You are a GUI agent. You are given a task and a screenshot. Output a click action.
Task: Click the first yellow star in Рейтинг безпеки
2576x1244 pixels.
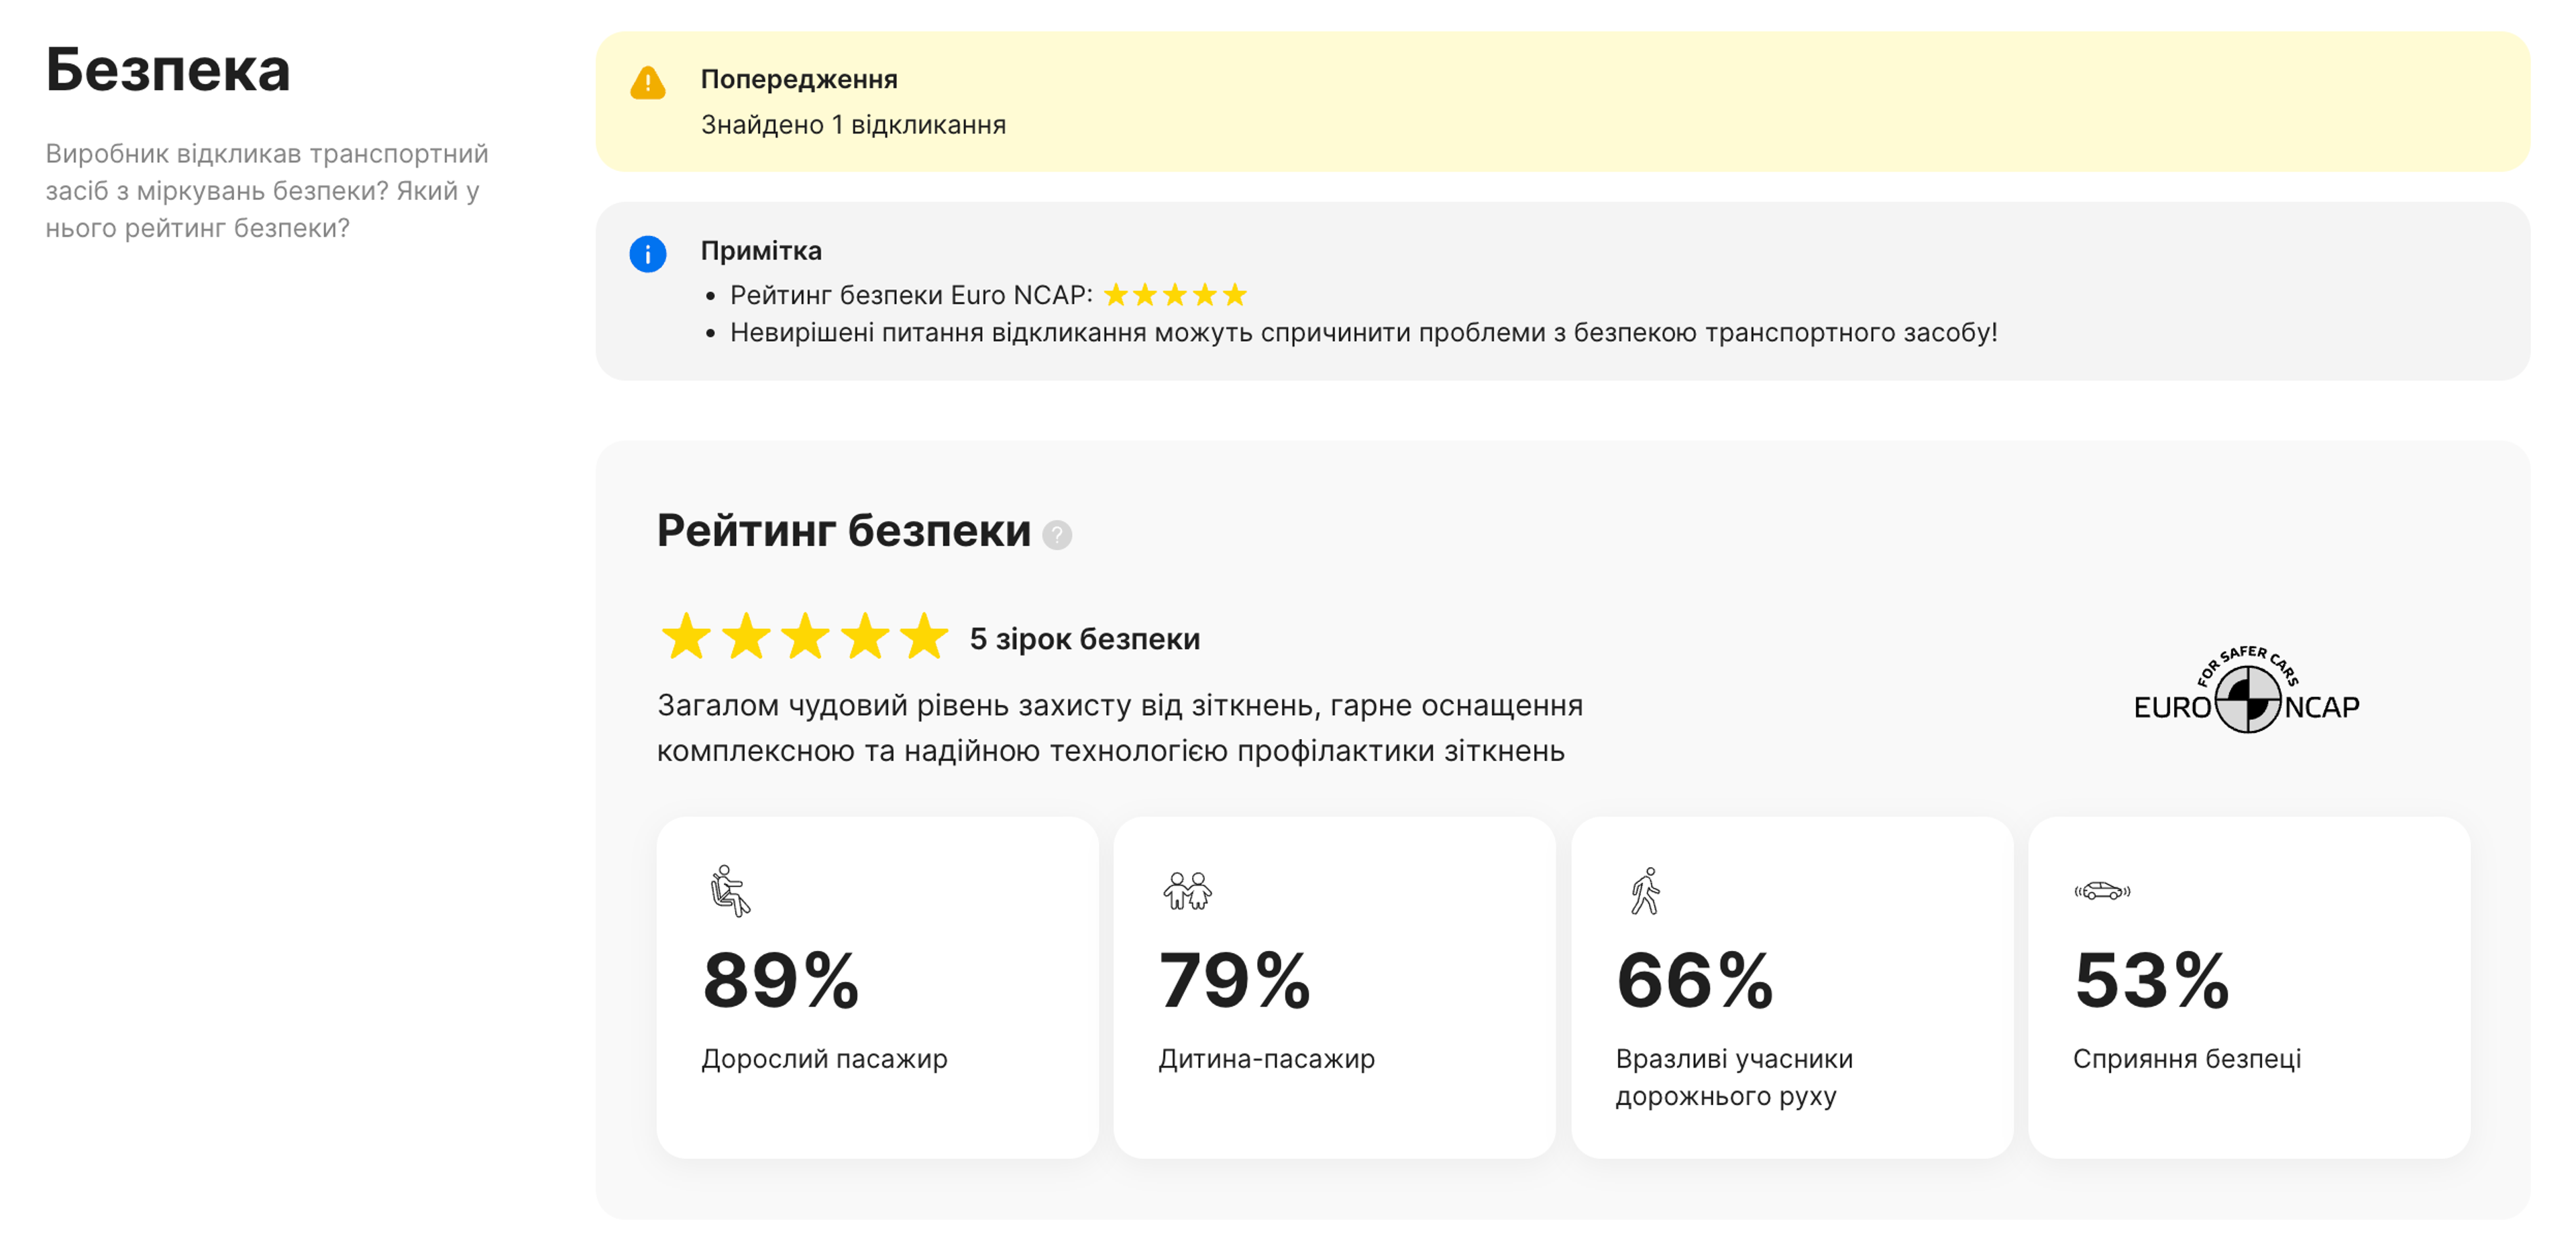click(x=687, y=637)
